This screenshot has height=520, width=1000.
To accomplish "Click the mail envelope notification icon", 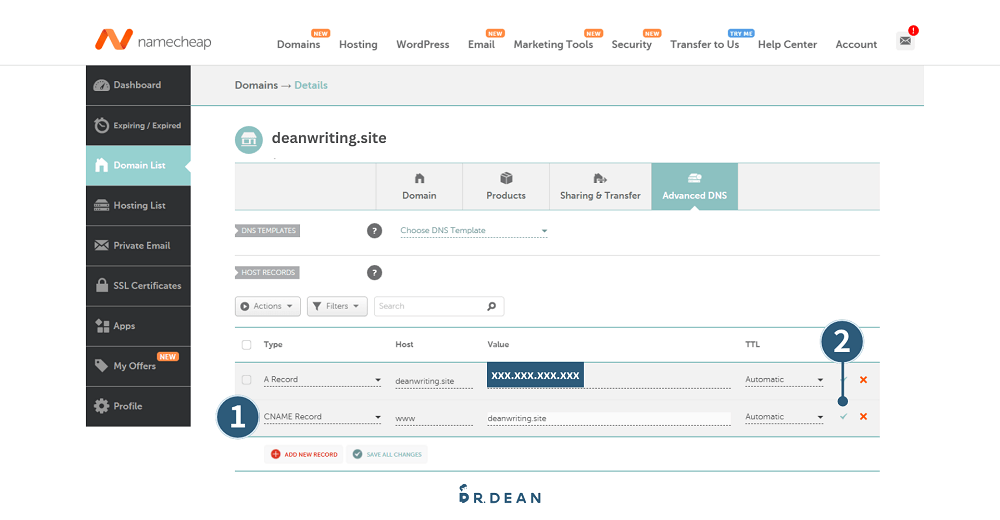I will click(905, 41).
